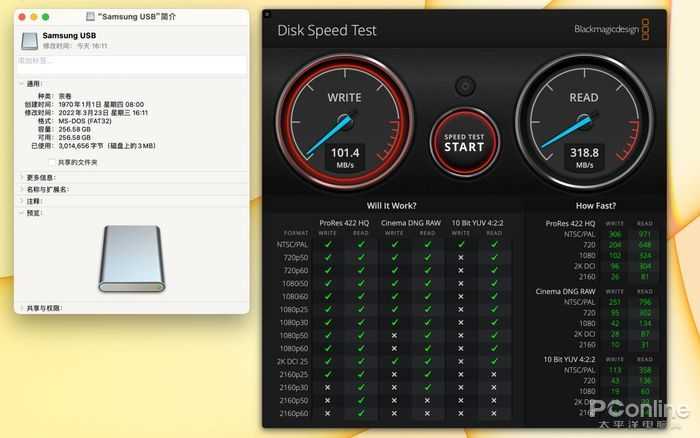Click the Cinema DNG RAW column header in Will It Work
The width and height of the screenshot is (700, 438).
click(x=411, y=223)
